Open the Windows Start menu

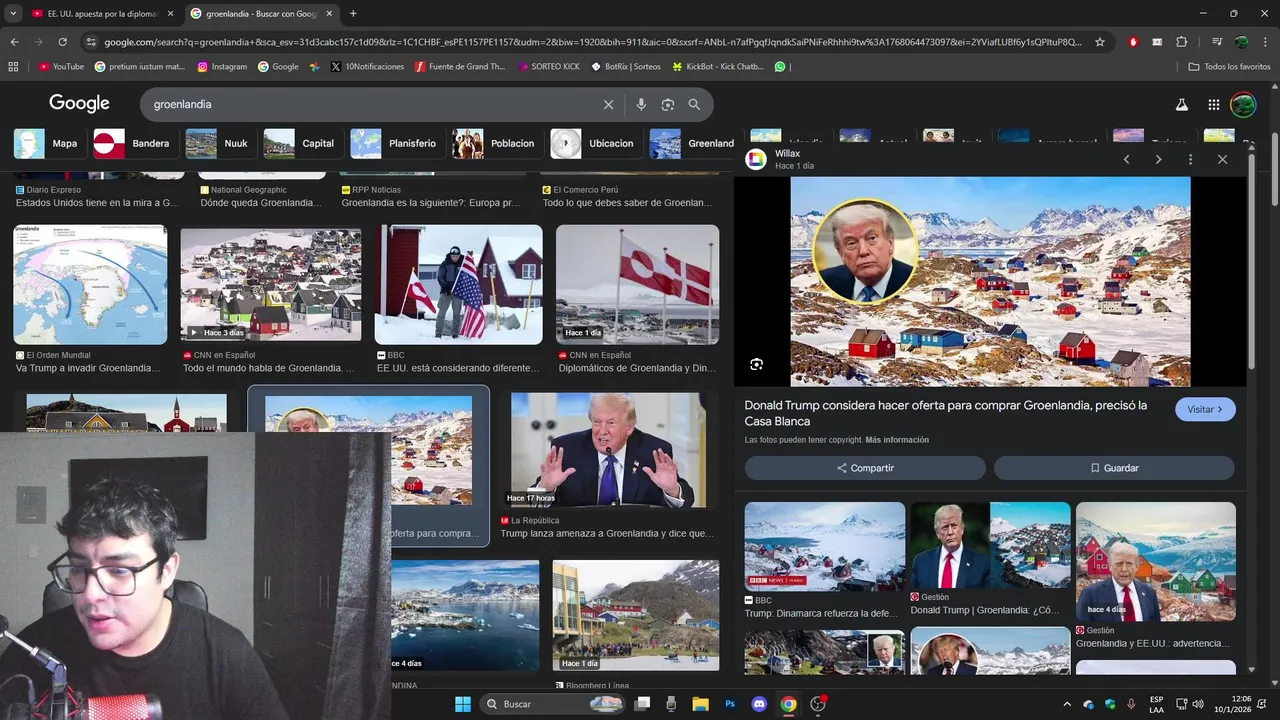pos(463,704)
